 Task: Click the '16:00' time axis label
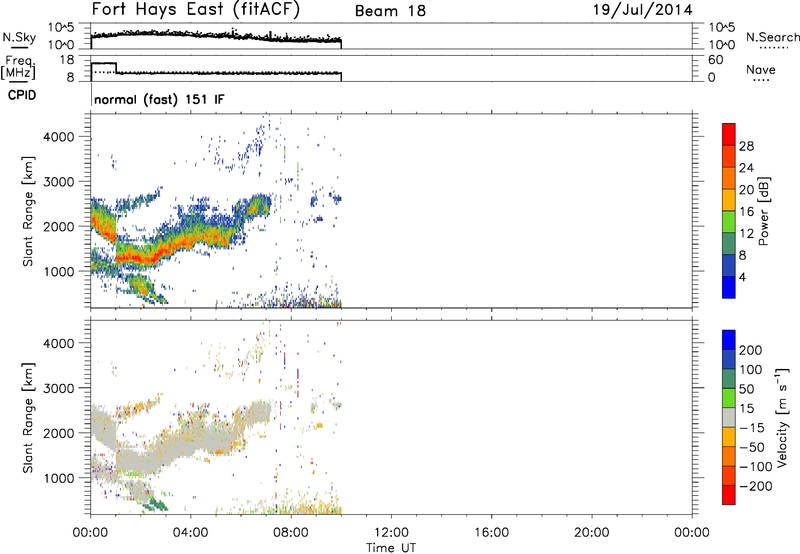(491, 533)
